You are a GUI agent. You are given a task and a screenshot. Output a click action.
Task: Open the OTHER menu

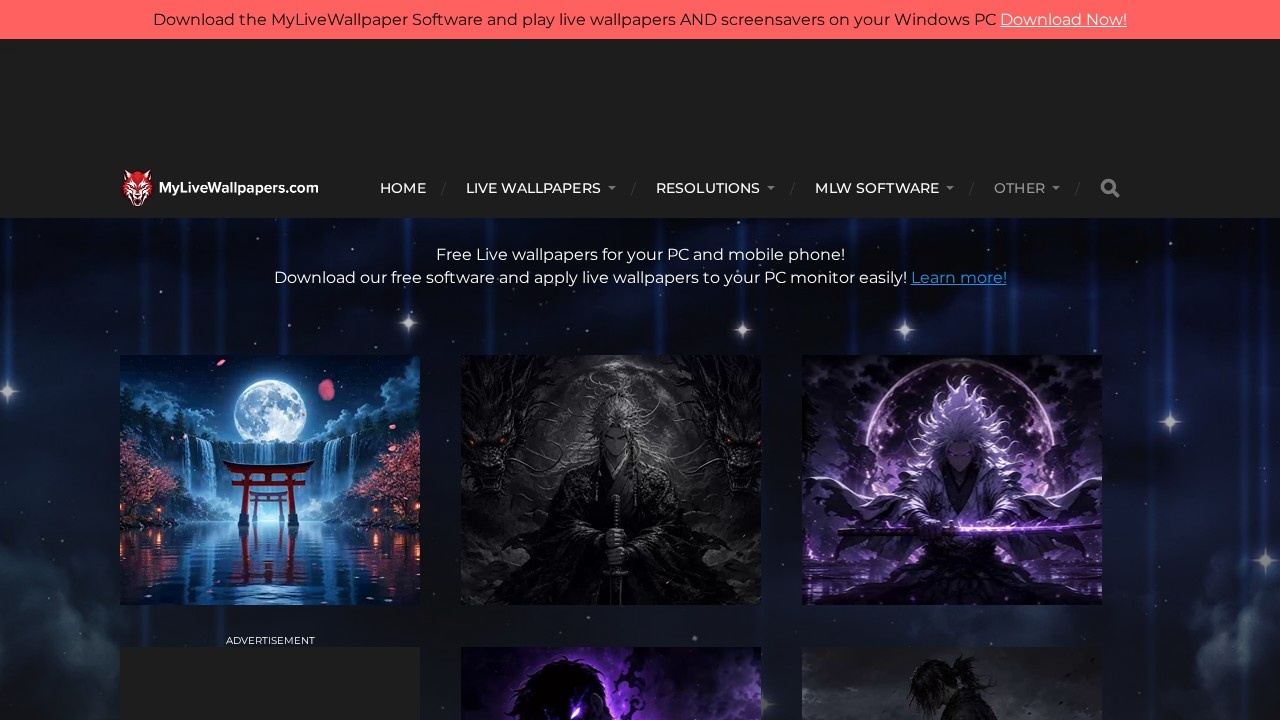pyautogui.click(x=1019, y=188)
